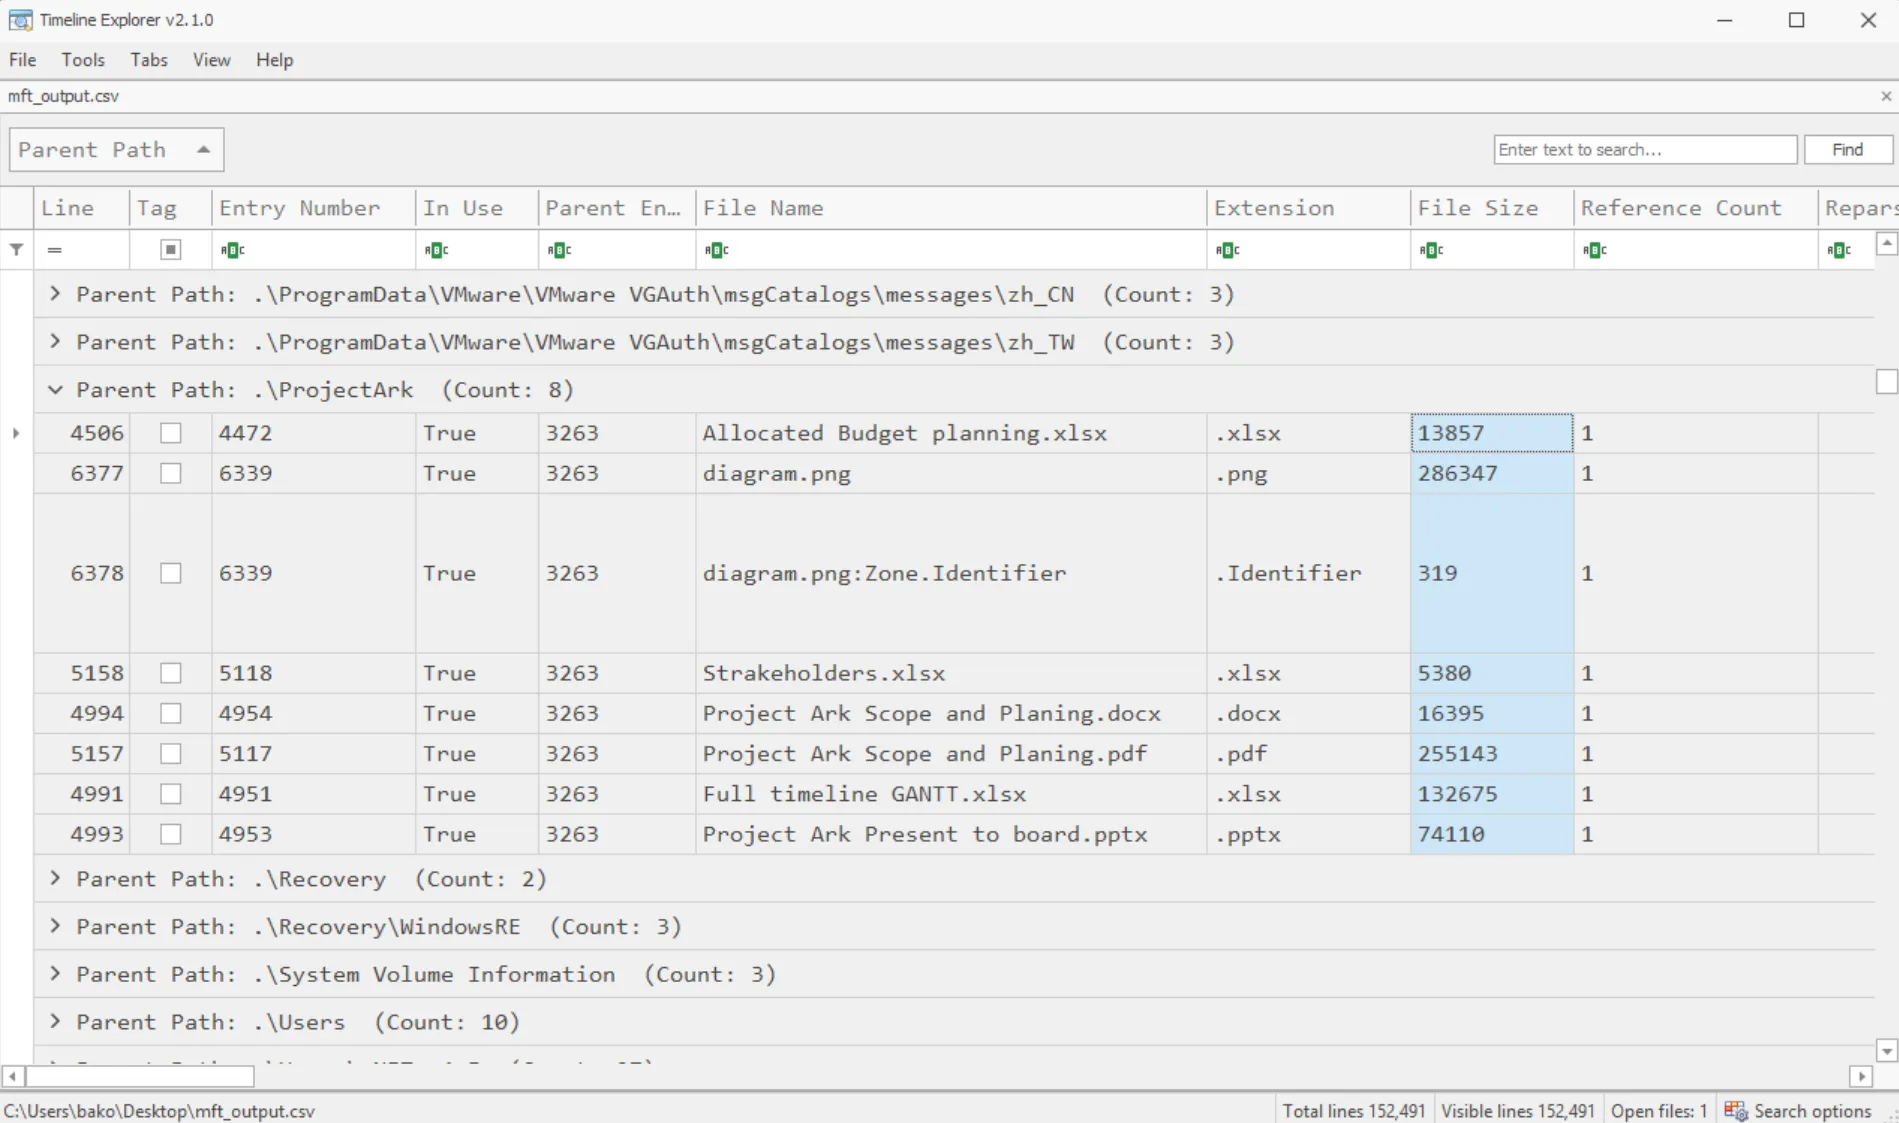Viewport: 1899px width, 1123px height.
Task: Click the horizontal scrollbar thumb
Action: (x=140, y=1076)
